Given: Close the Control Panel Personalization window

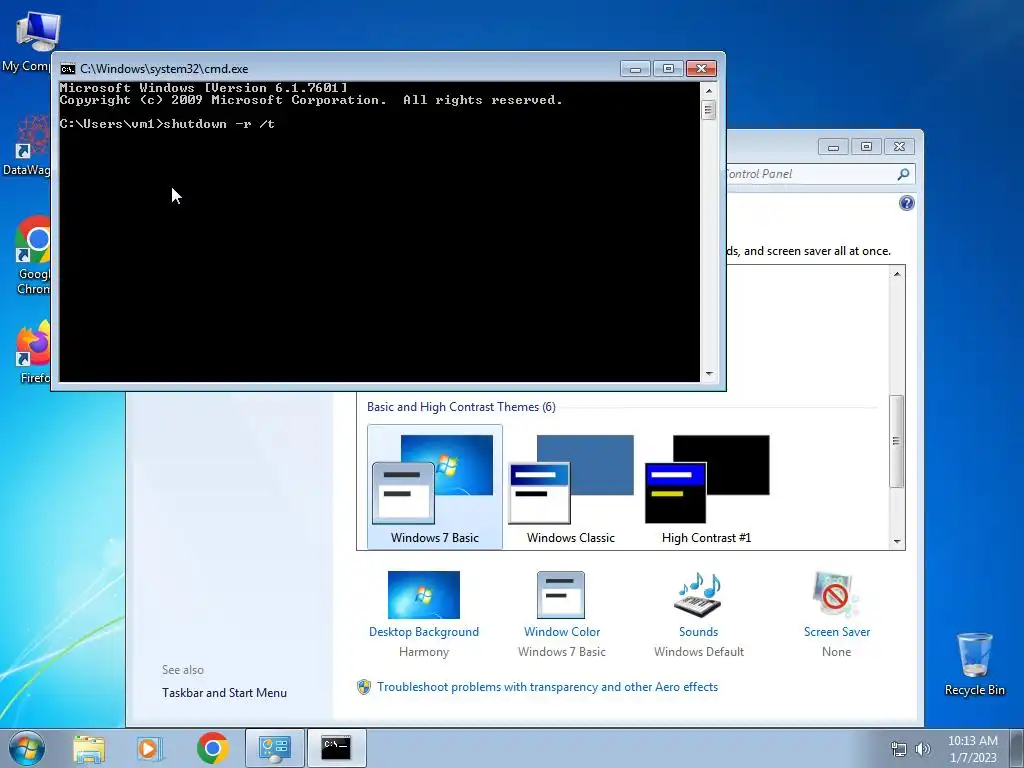Looking at the screenshot, I should click(x=899, y=147).
